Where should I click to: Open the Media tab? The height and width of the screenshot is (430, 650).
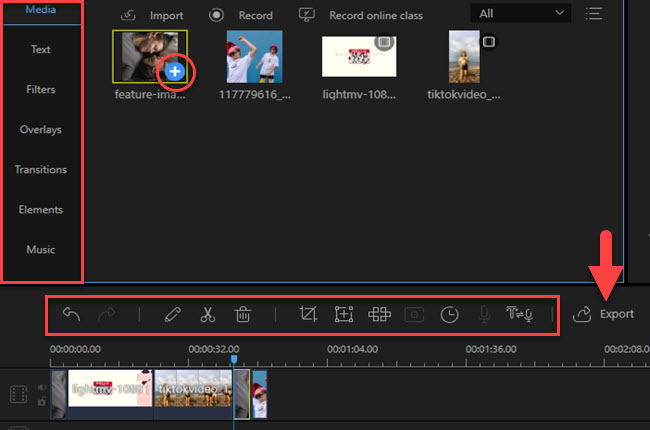pyautogui.click(x=41, y=10)
